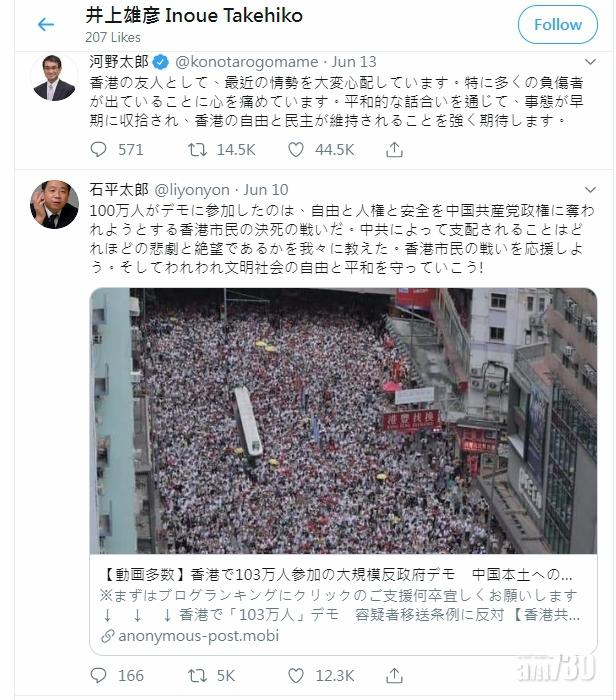Open 石平太郎's profile avatar
Viewport: 616px width, 700px height.
[x=54, y=204]
